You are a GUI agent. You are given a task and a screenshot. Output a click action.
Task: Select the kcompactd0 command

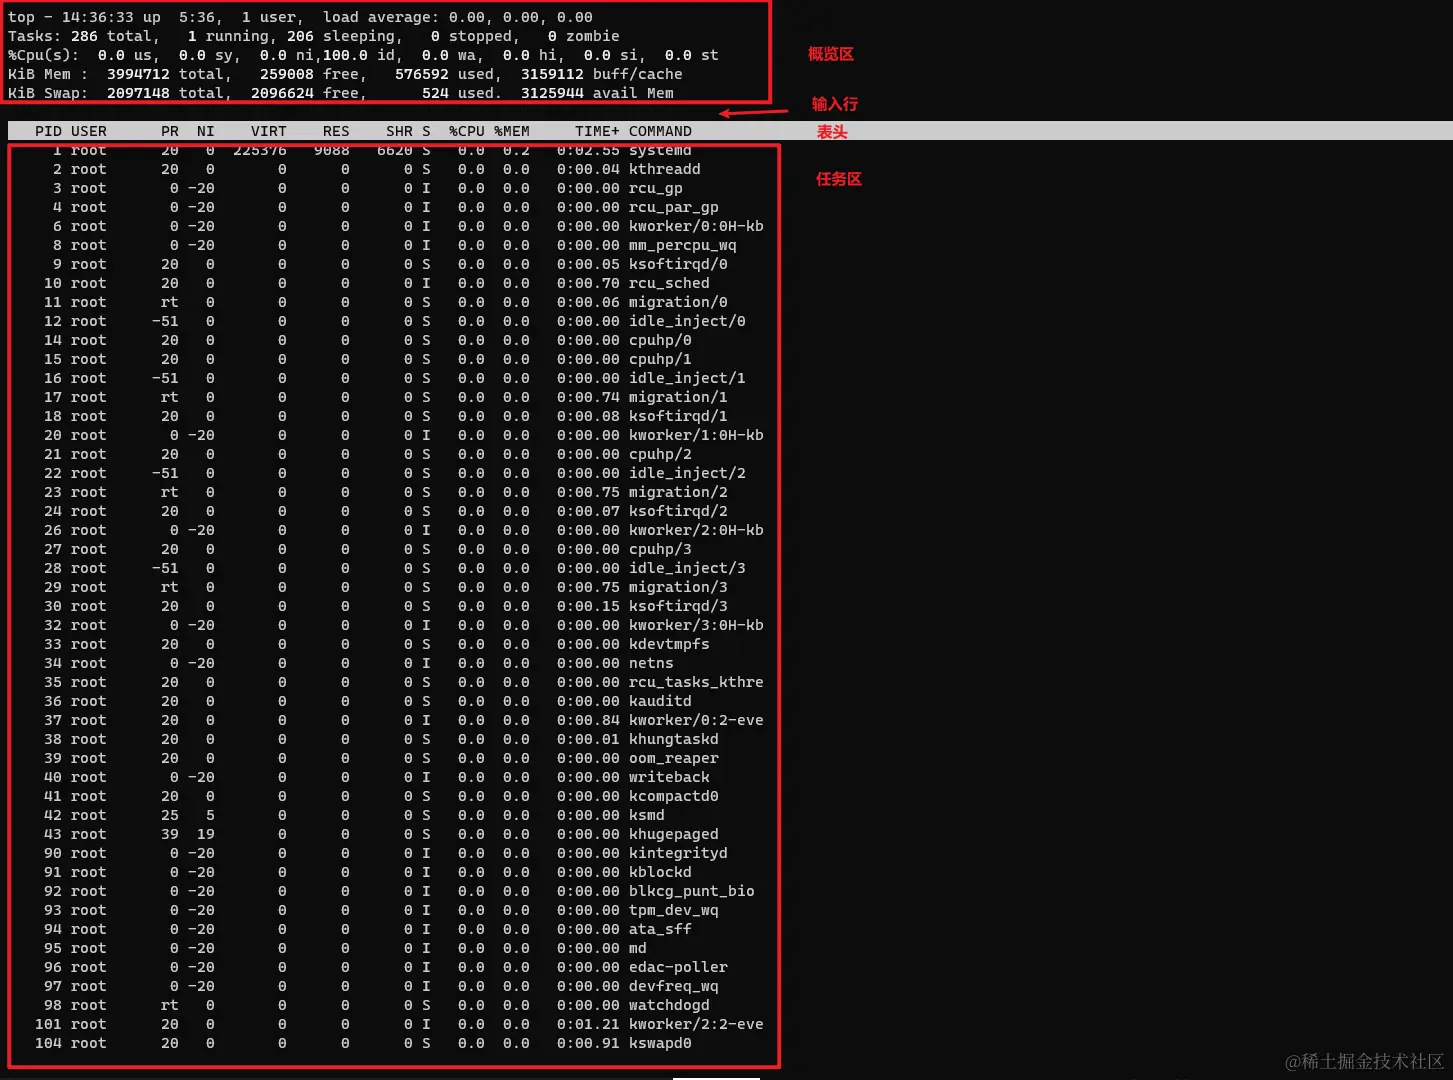click(x=674, y=796)
